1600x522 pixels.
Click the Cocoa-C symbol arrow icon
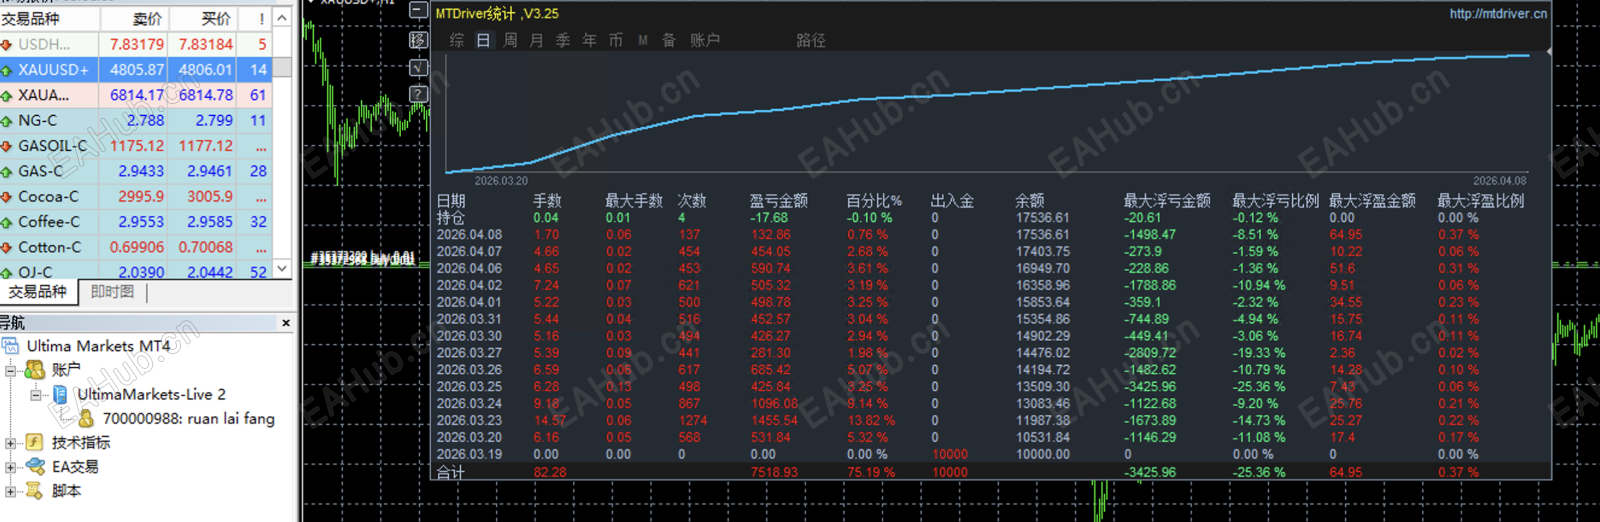[x=7, y=196]
